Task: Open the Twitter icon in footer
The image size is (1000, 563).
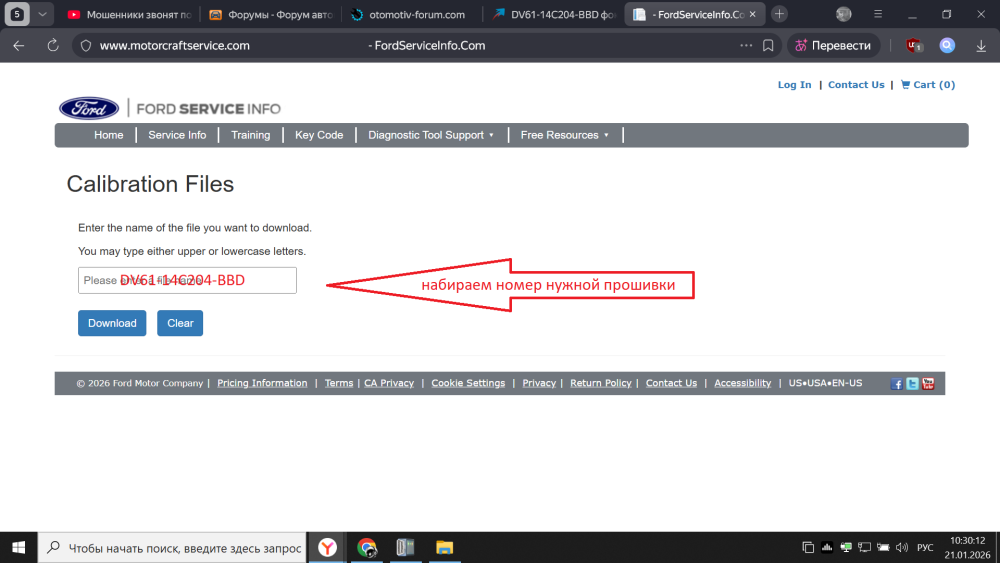Action: (x=913, y=384)
